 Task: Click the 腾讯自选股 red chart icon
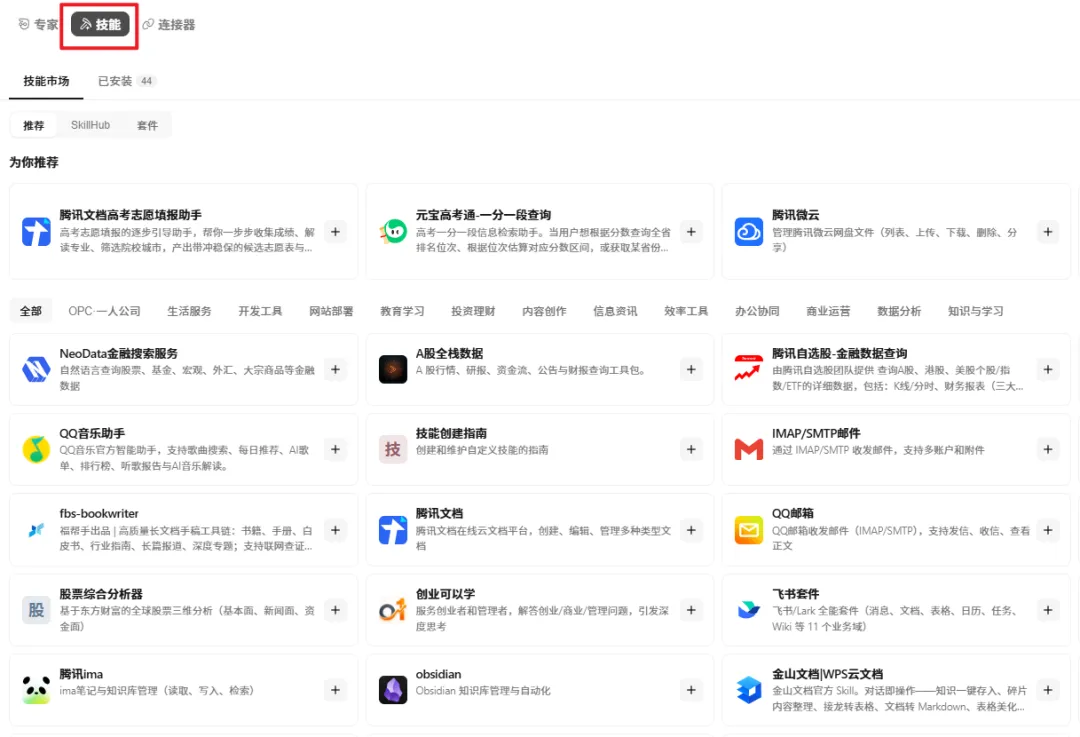pyautogui.click(x=749, y=369)
